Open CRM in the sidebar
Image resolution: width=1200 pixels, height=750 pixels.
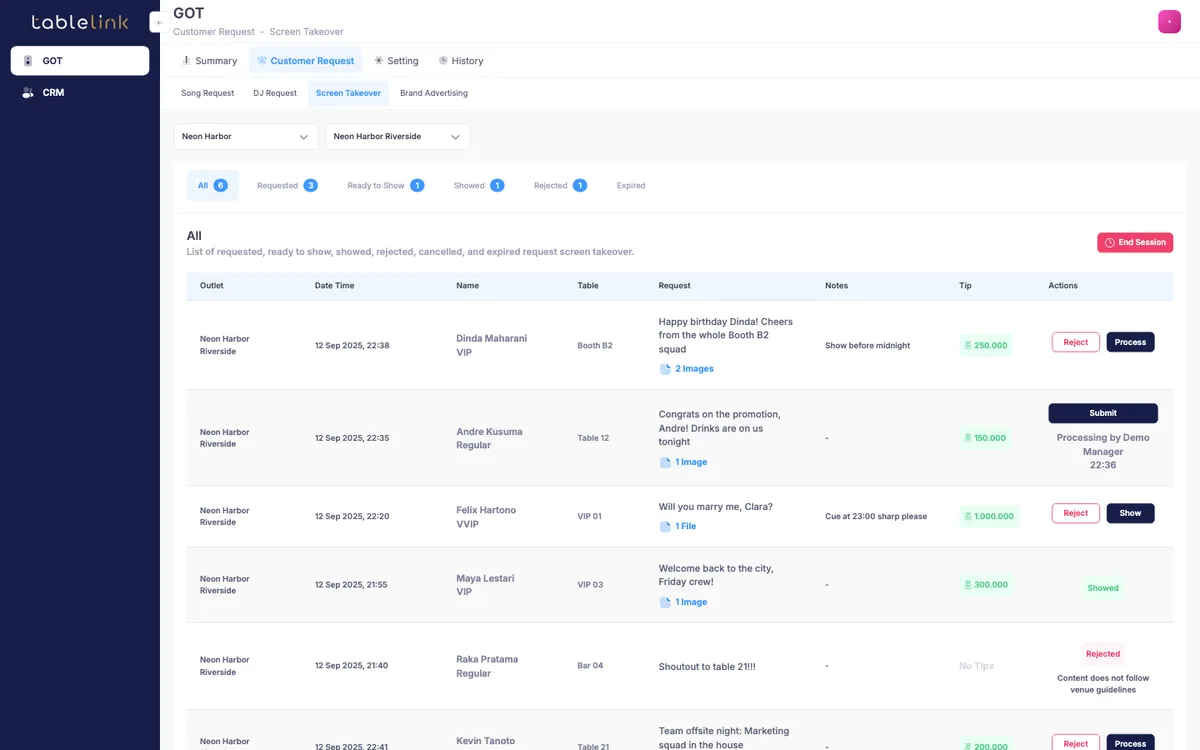coord(80,93)
